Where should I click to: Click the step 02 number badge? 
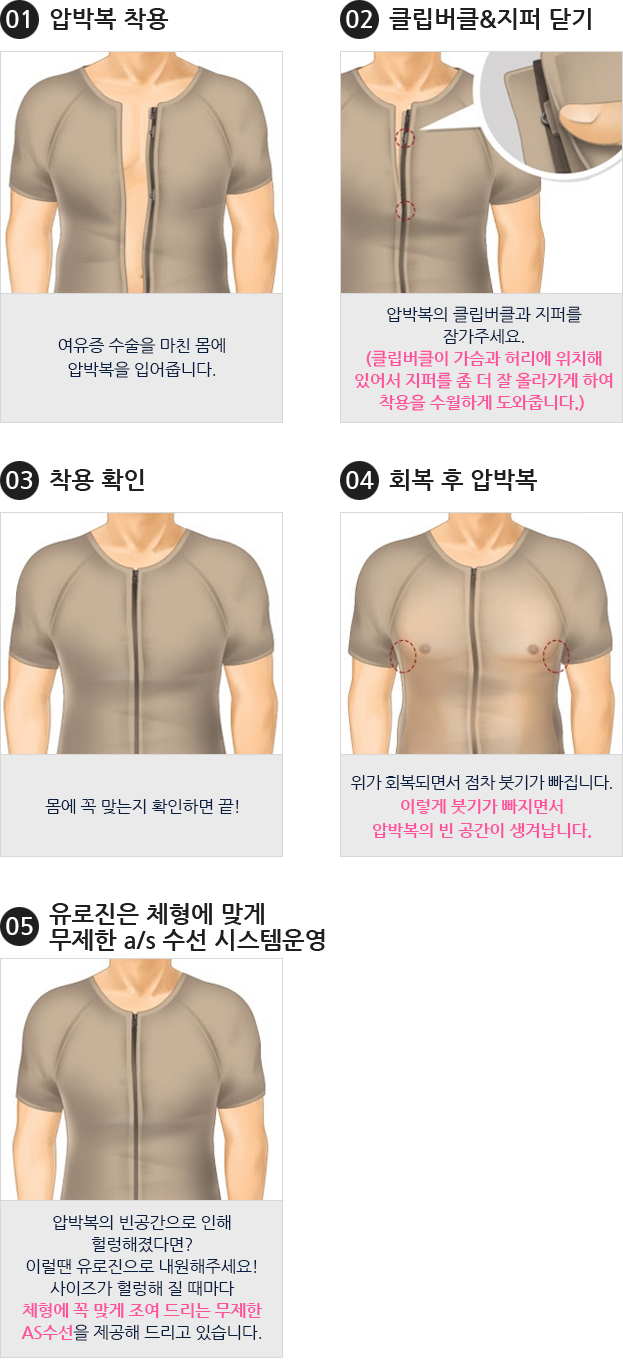click(359, 20)
